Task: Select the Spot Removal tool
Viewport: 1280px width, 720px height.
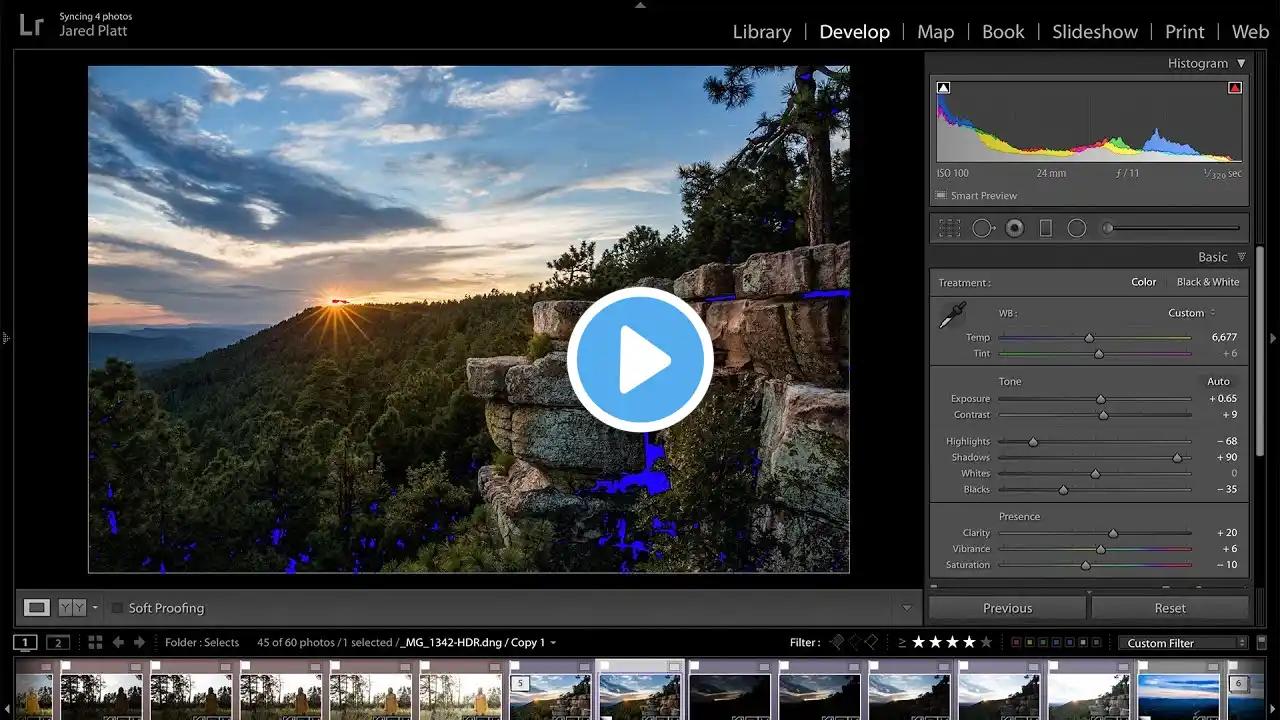Action: [x=983, y=228]
